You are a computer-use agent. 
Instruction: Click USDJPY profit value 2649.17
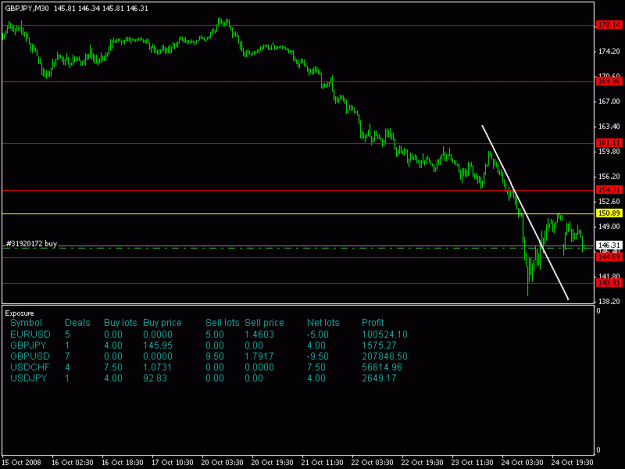tap(379, 378)
